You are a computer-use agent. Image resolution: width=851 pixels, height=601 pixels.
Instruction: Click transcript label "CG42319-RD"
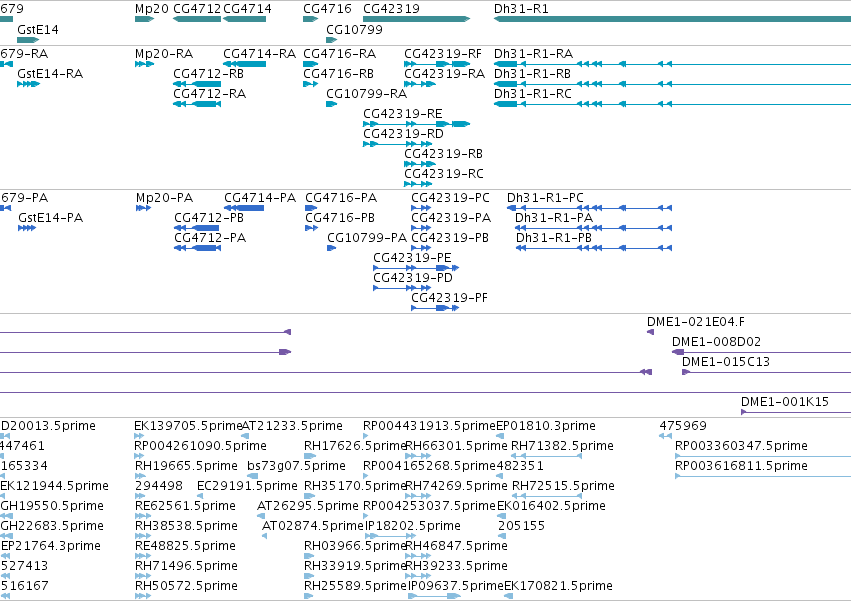point(403,134)
